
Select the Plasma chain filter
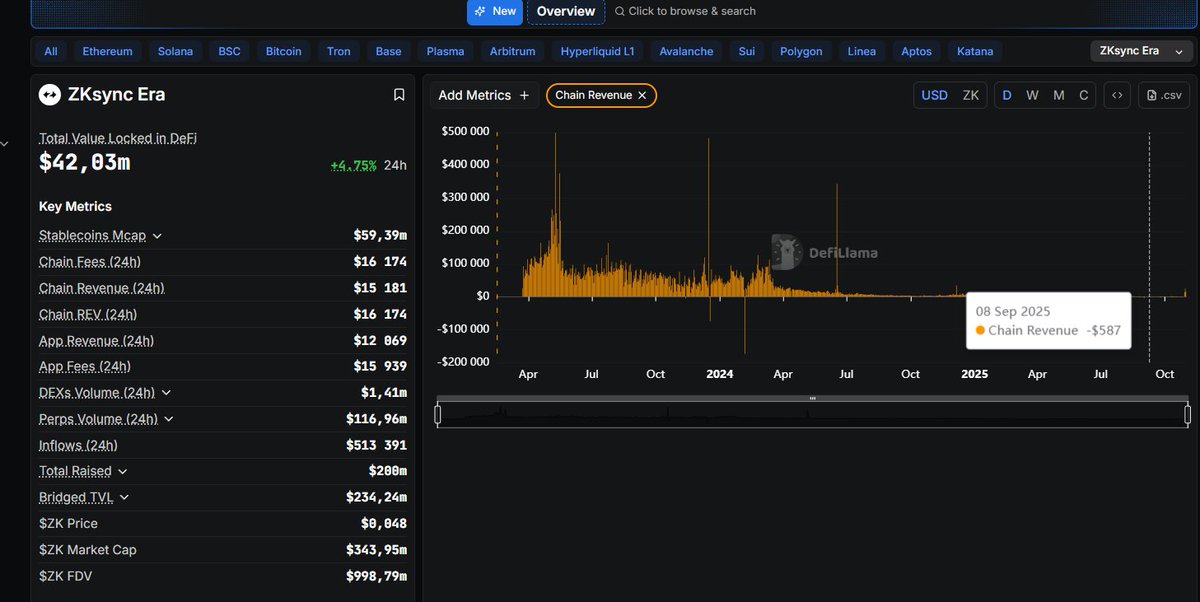(445, 51)
